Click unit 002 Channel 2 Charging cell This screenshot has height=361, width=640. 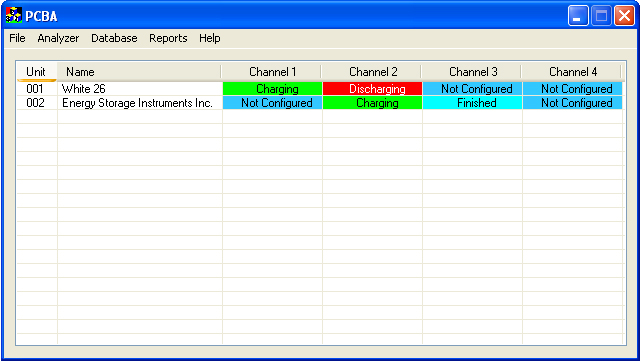[x=372, y=103]
